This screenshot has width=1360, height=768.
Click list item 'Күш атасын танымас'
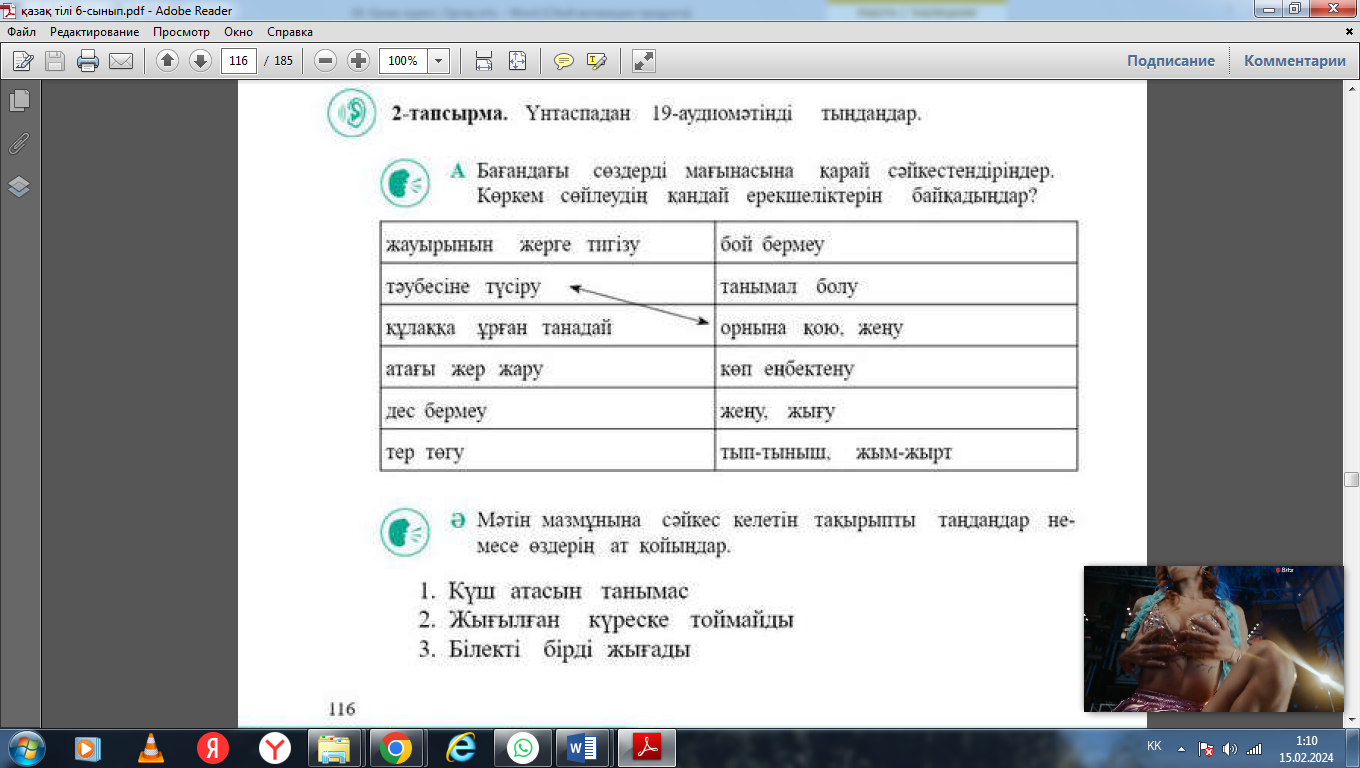[554, 591]
